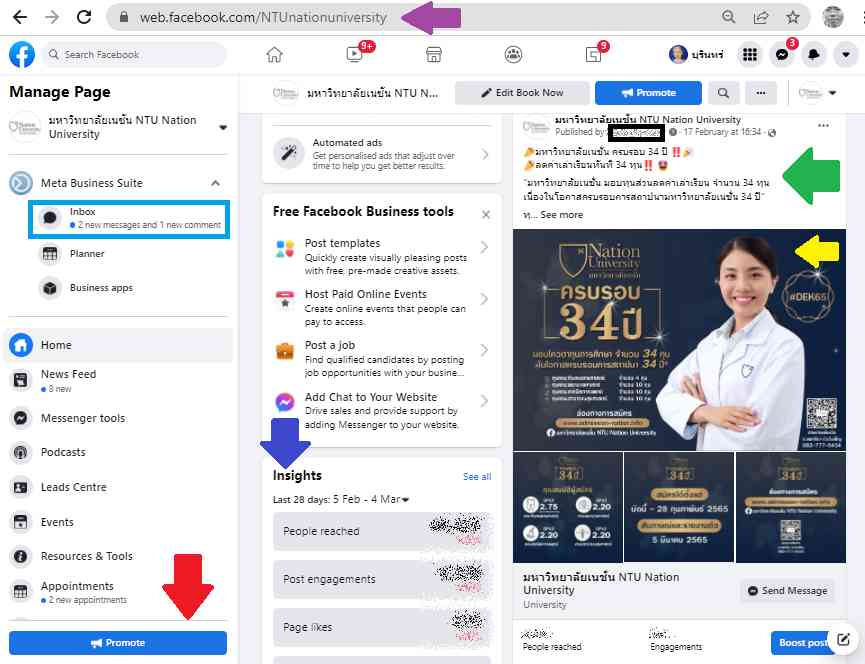This screenshot has width=865, height=664.
Task: Close the Free Facebook Business tools panel
Action: (486, 214)
